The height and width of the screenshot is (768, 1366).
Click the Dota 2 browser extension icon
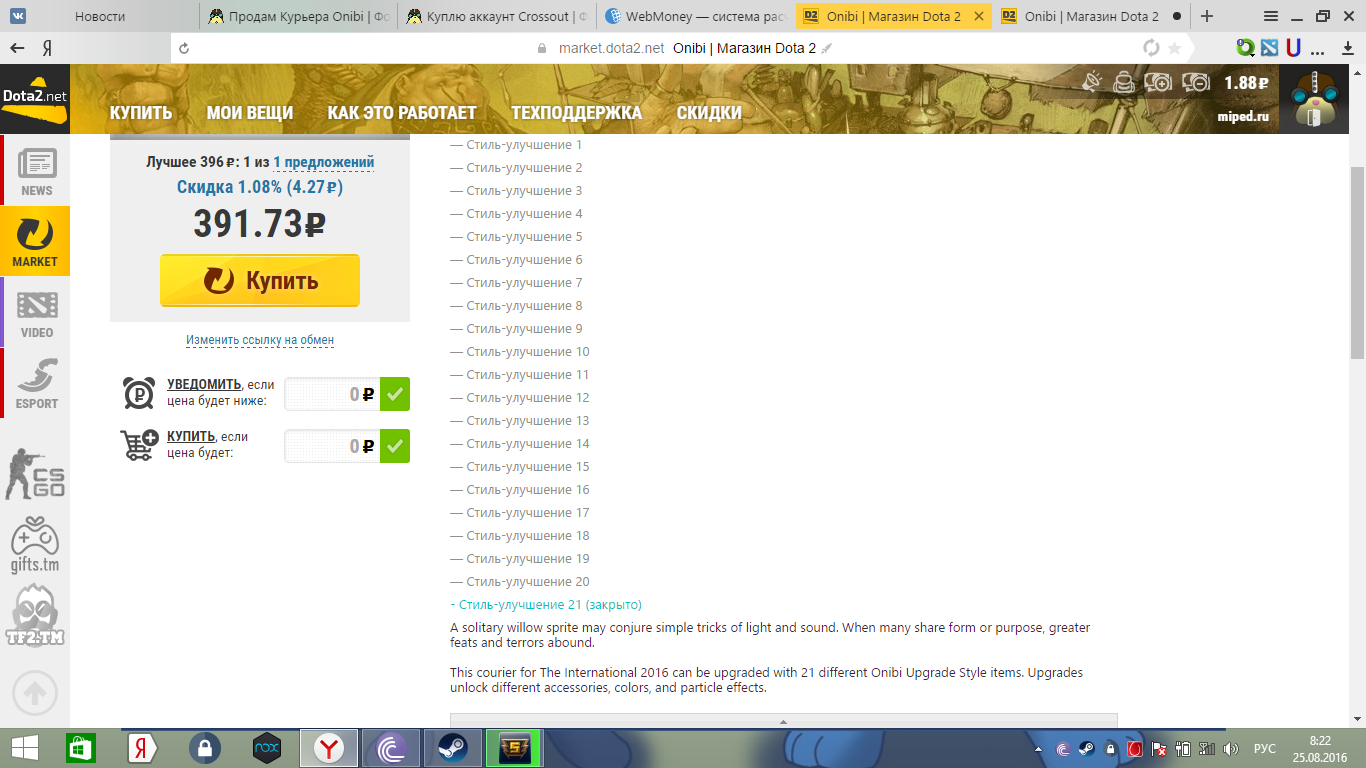pos(1269,47)
